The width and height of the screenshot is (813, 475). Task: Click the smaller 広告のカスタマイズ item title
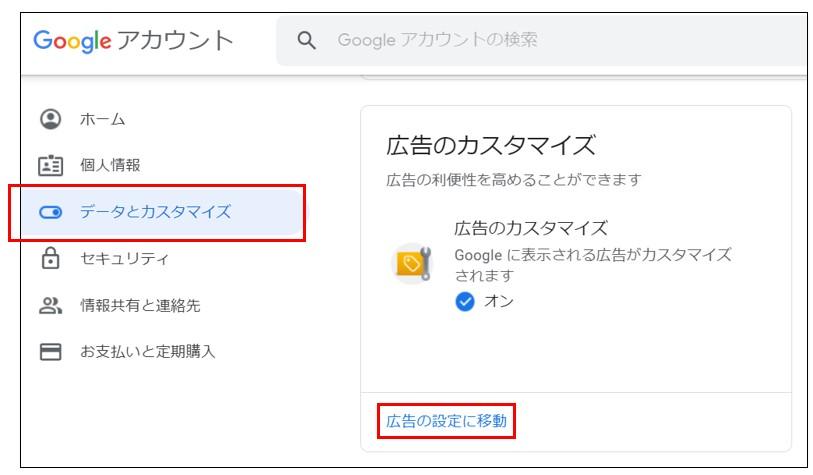530,228
